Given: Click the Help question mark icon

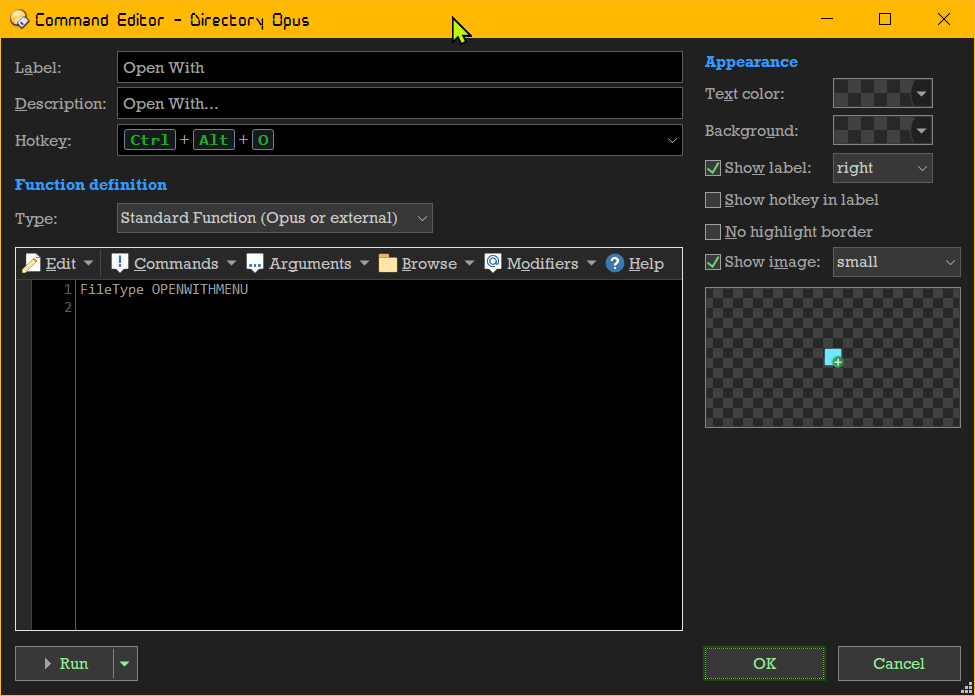Looking at the screenshot, I should click(x=614, y=264).
